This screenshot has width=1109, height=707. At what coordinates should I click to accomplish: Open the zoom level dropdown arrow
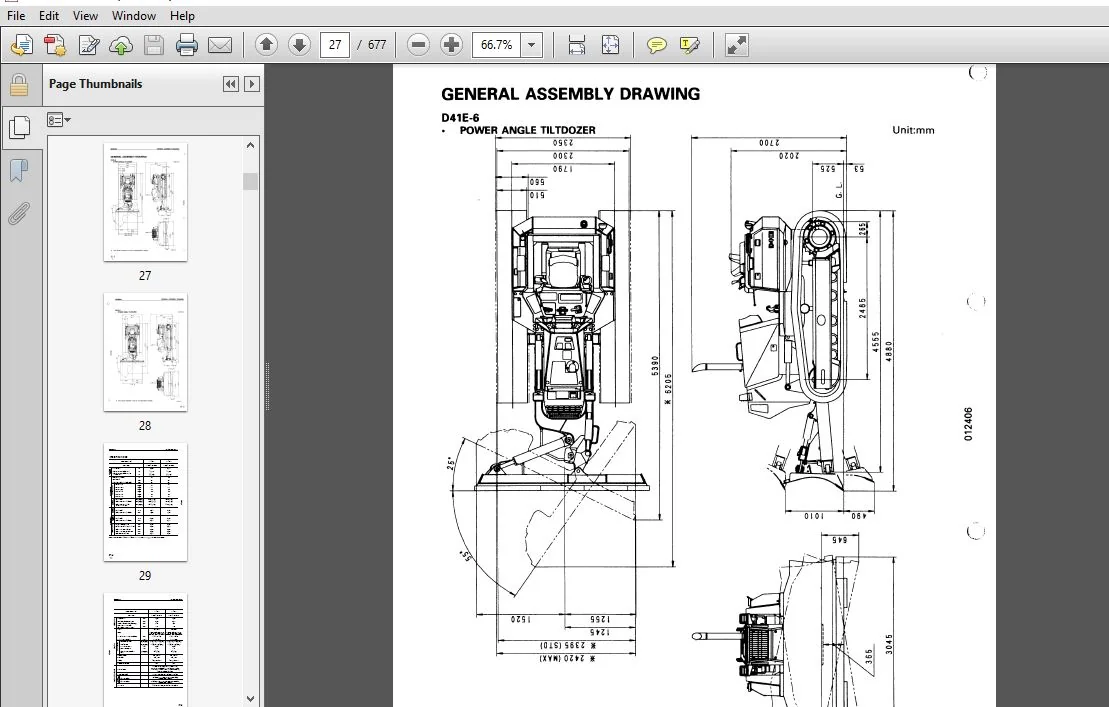tap(532, 45)
